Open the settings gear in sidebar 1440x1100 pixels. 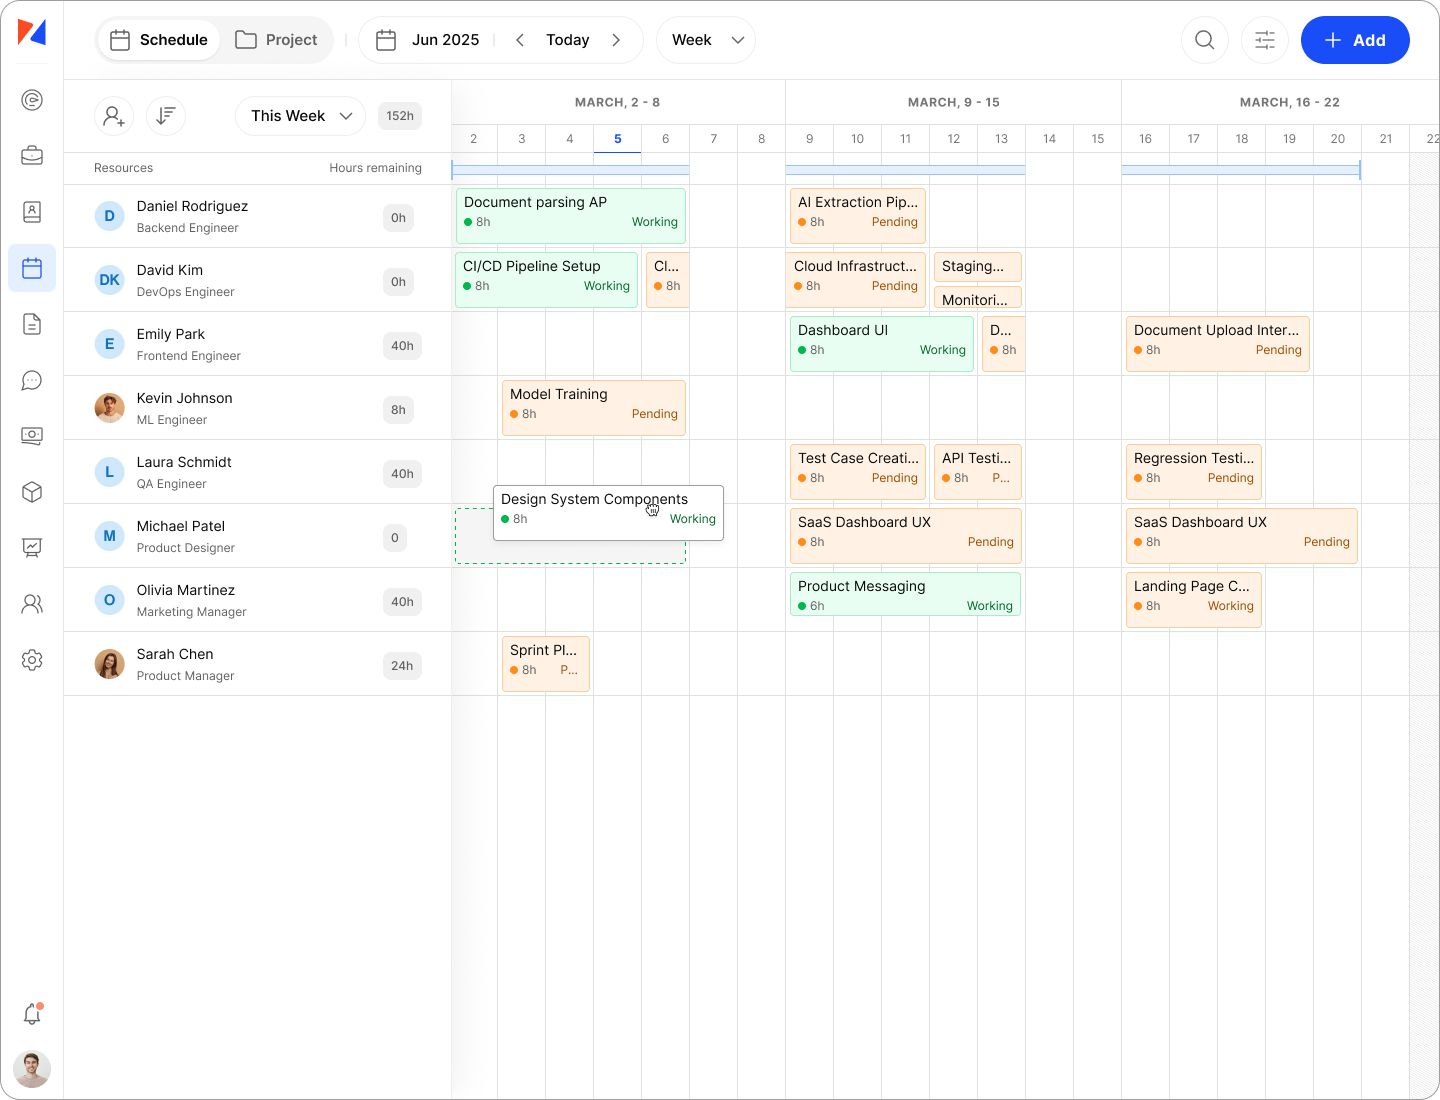pyautogui.click(x=32, y=660)
